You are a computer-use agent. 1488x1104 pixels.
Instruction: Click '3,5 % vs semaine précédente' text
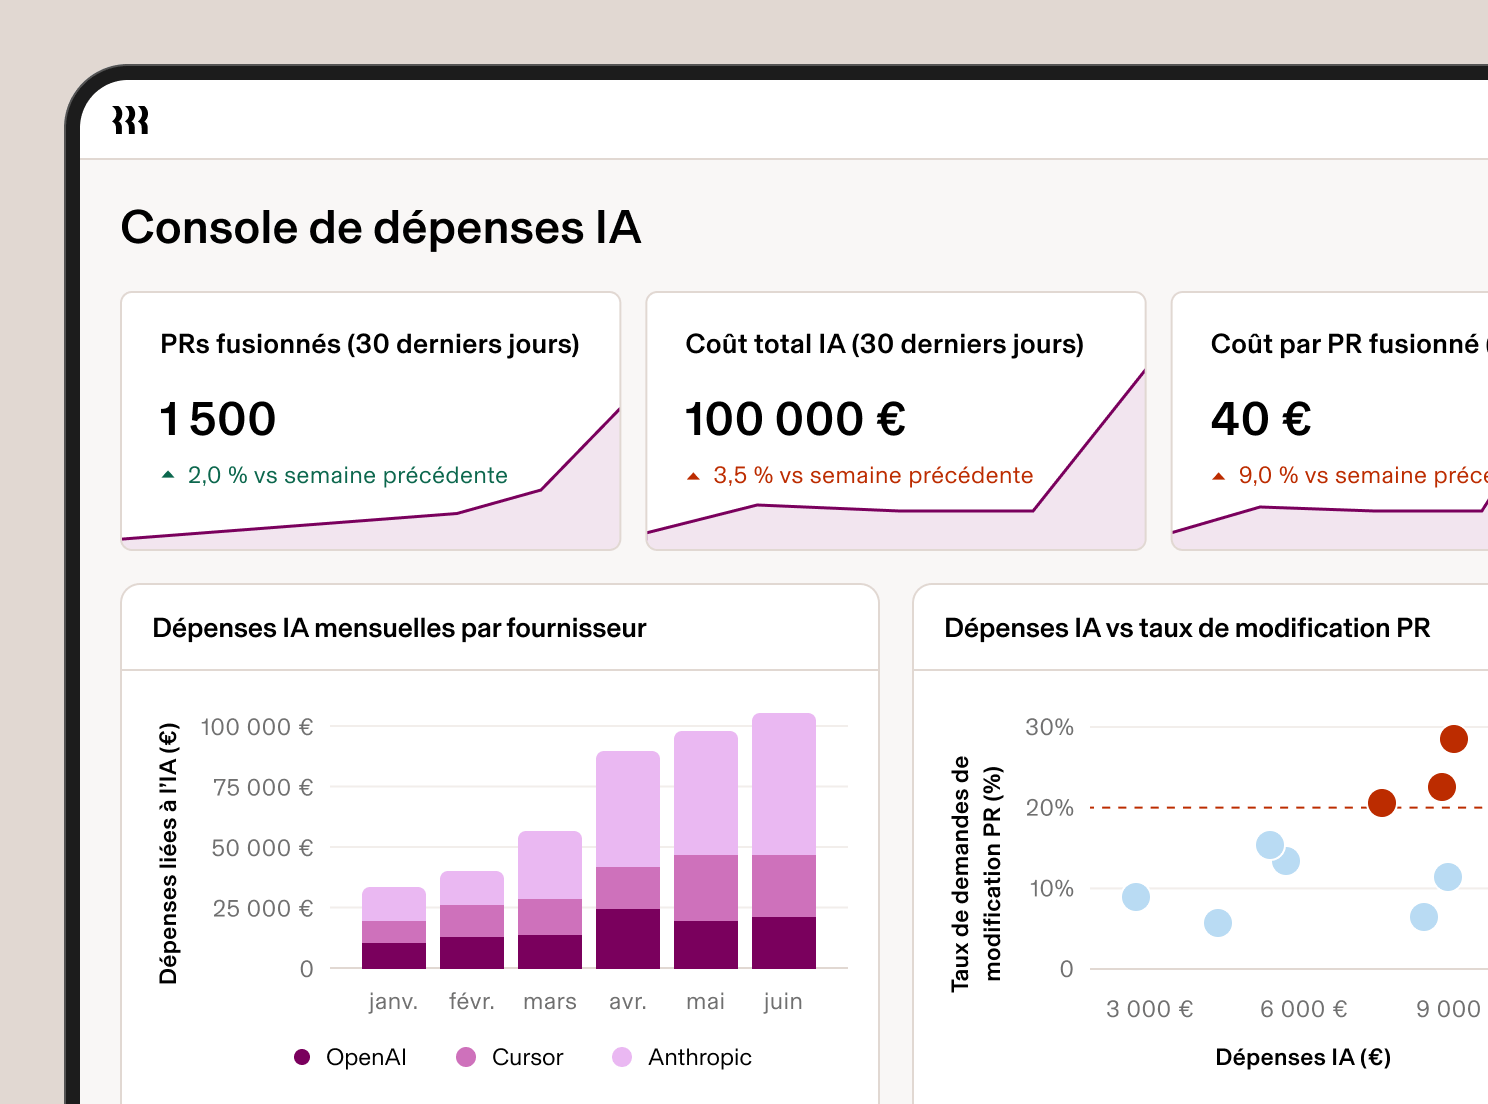(x=873, y=475)
